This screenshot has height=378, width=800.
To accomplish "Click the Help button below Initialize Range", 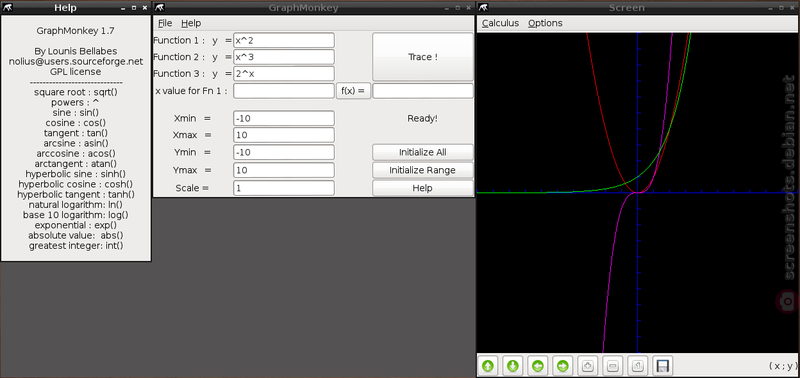I will pyautogui.click(x=423, y=188).
